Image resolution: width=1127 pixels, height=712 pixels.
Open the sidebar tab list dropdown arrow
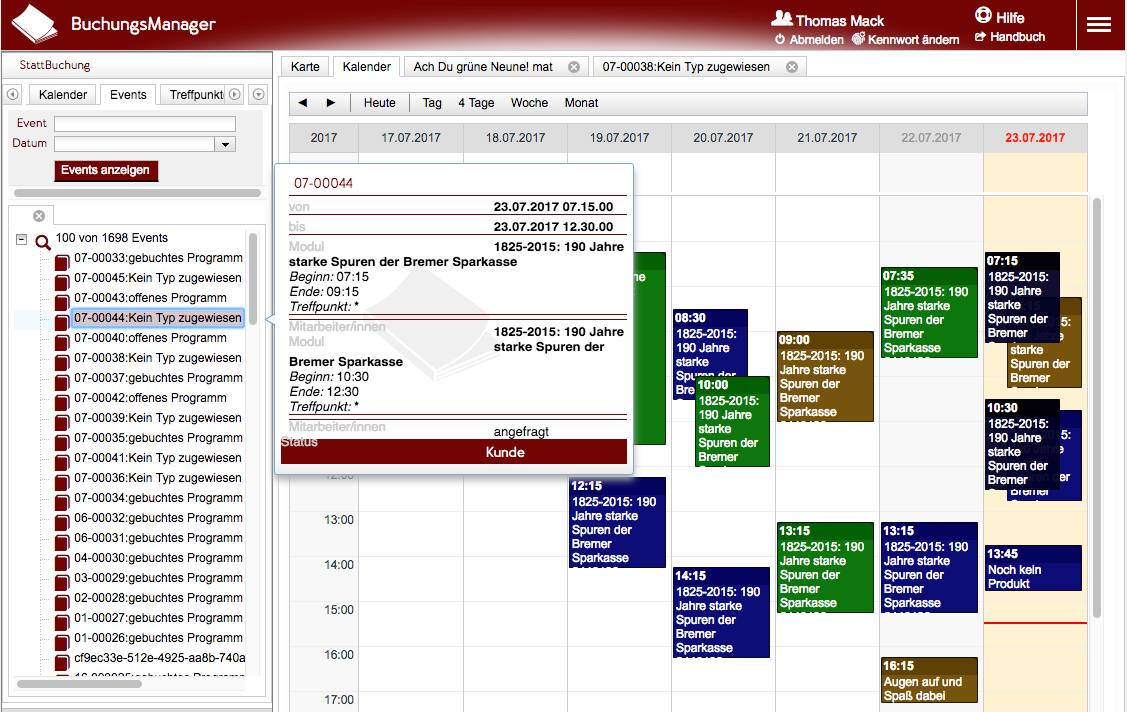tap(259, 95)
